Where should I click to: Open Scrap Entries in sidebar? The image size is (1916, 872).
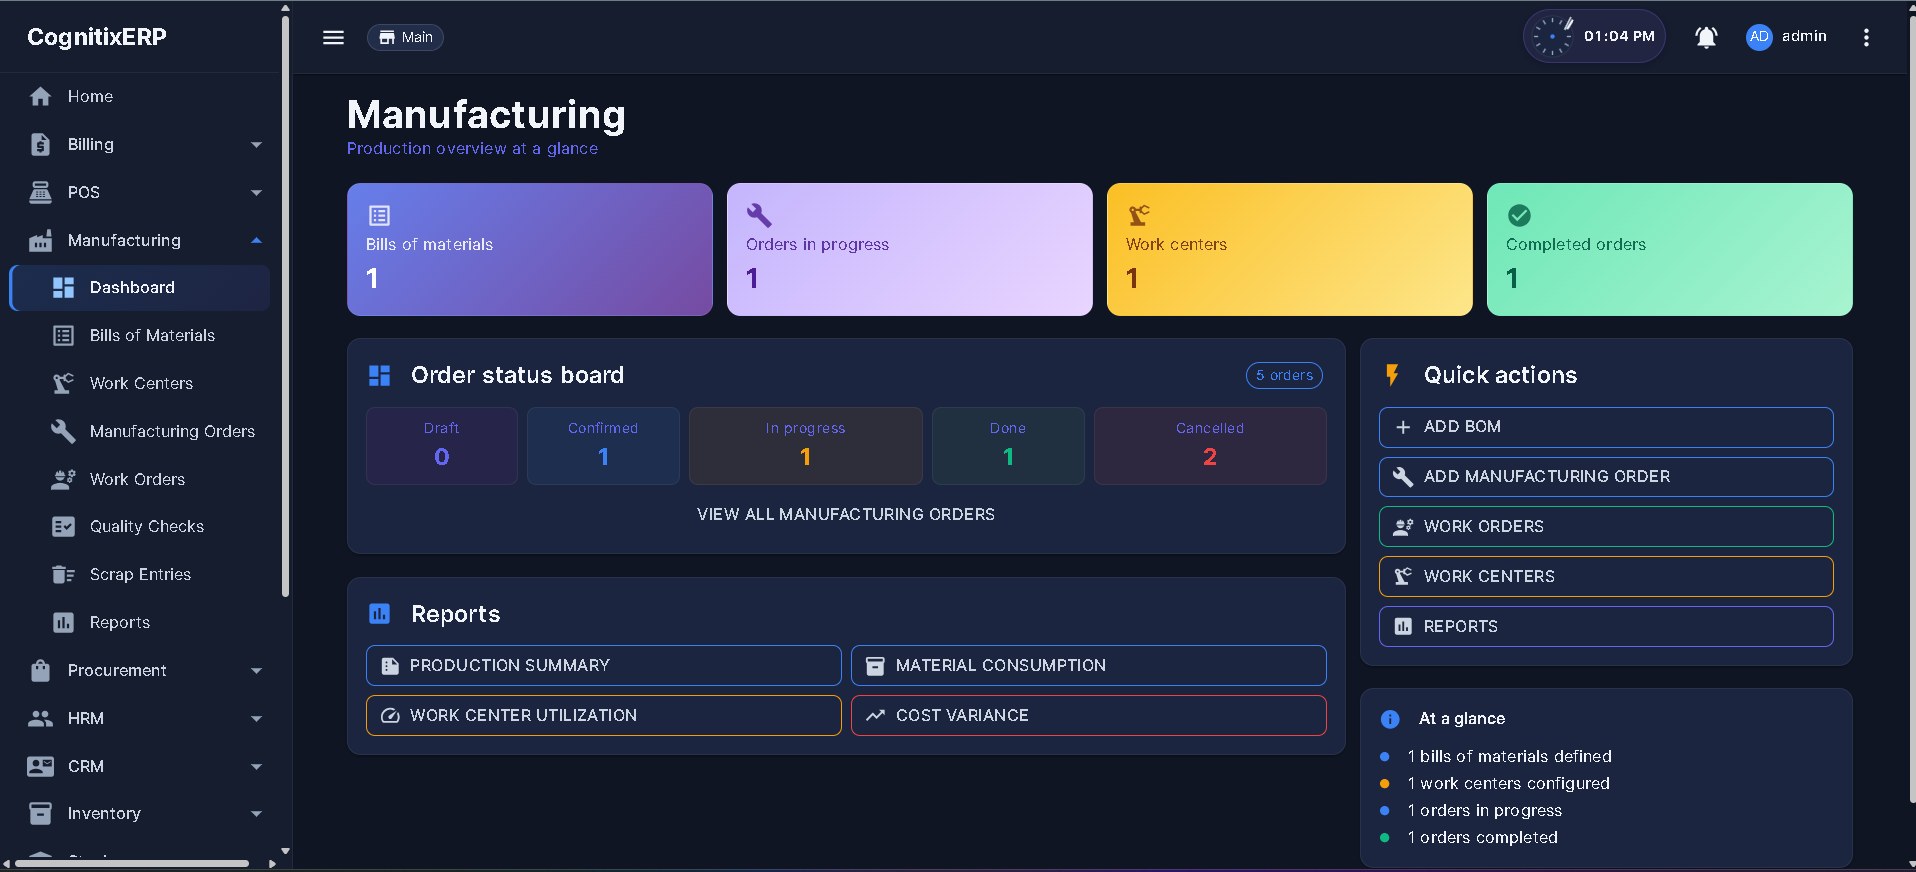pos(140,574)
